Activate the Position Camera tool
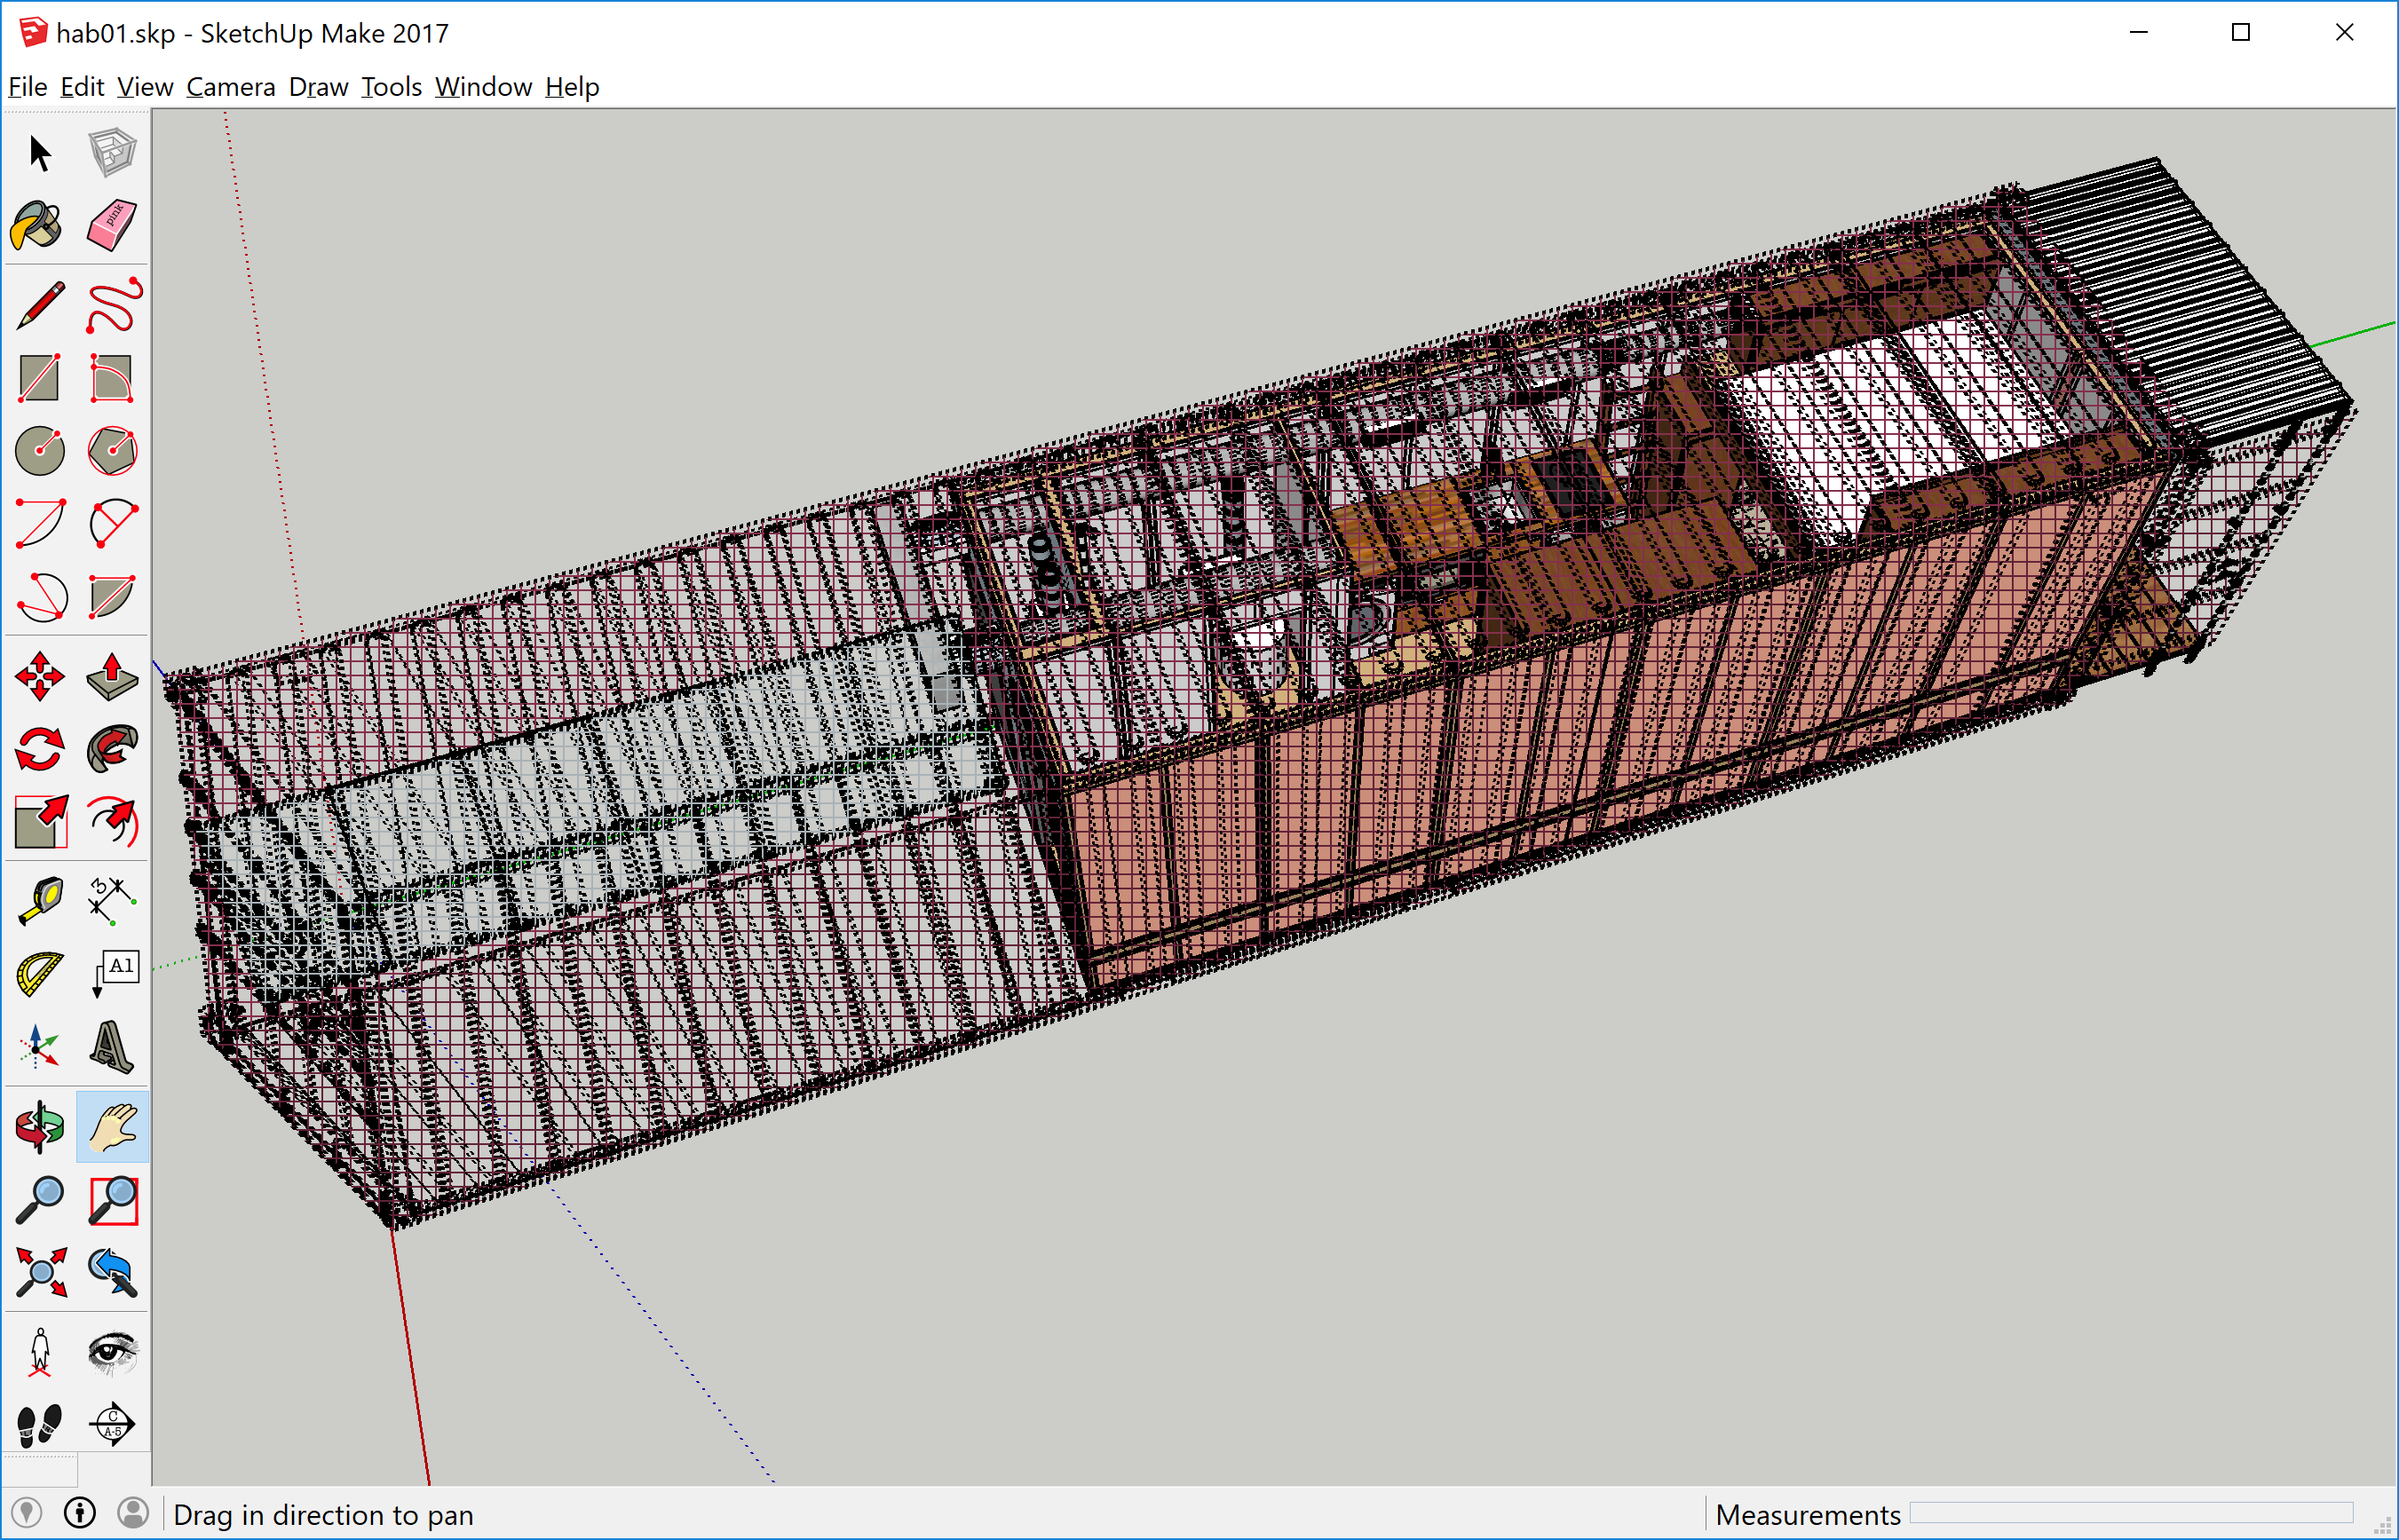The image size is (2399, 1540). point(40,1353)
